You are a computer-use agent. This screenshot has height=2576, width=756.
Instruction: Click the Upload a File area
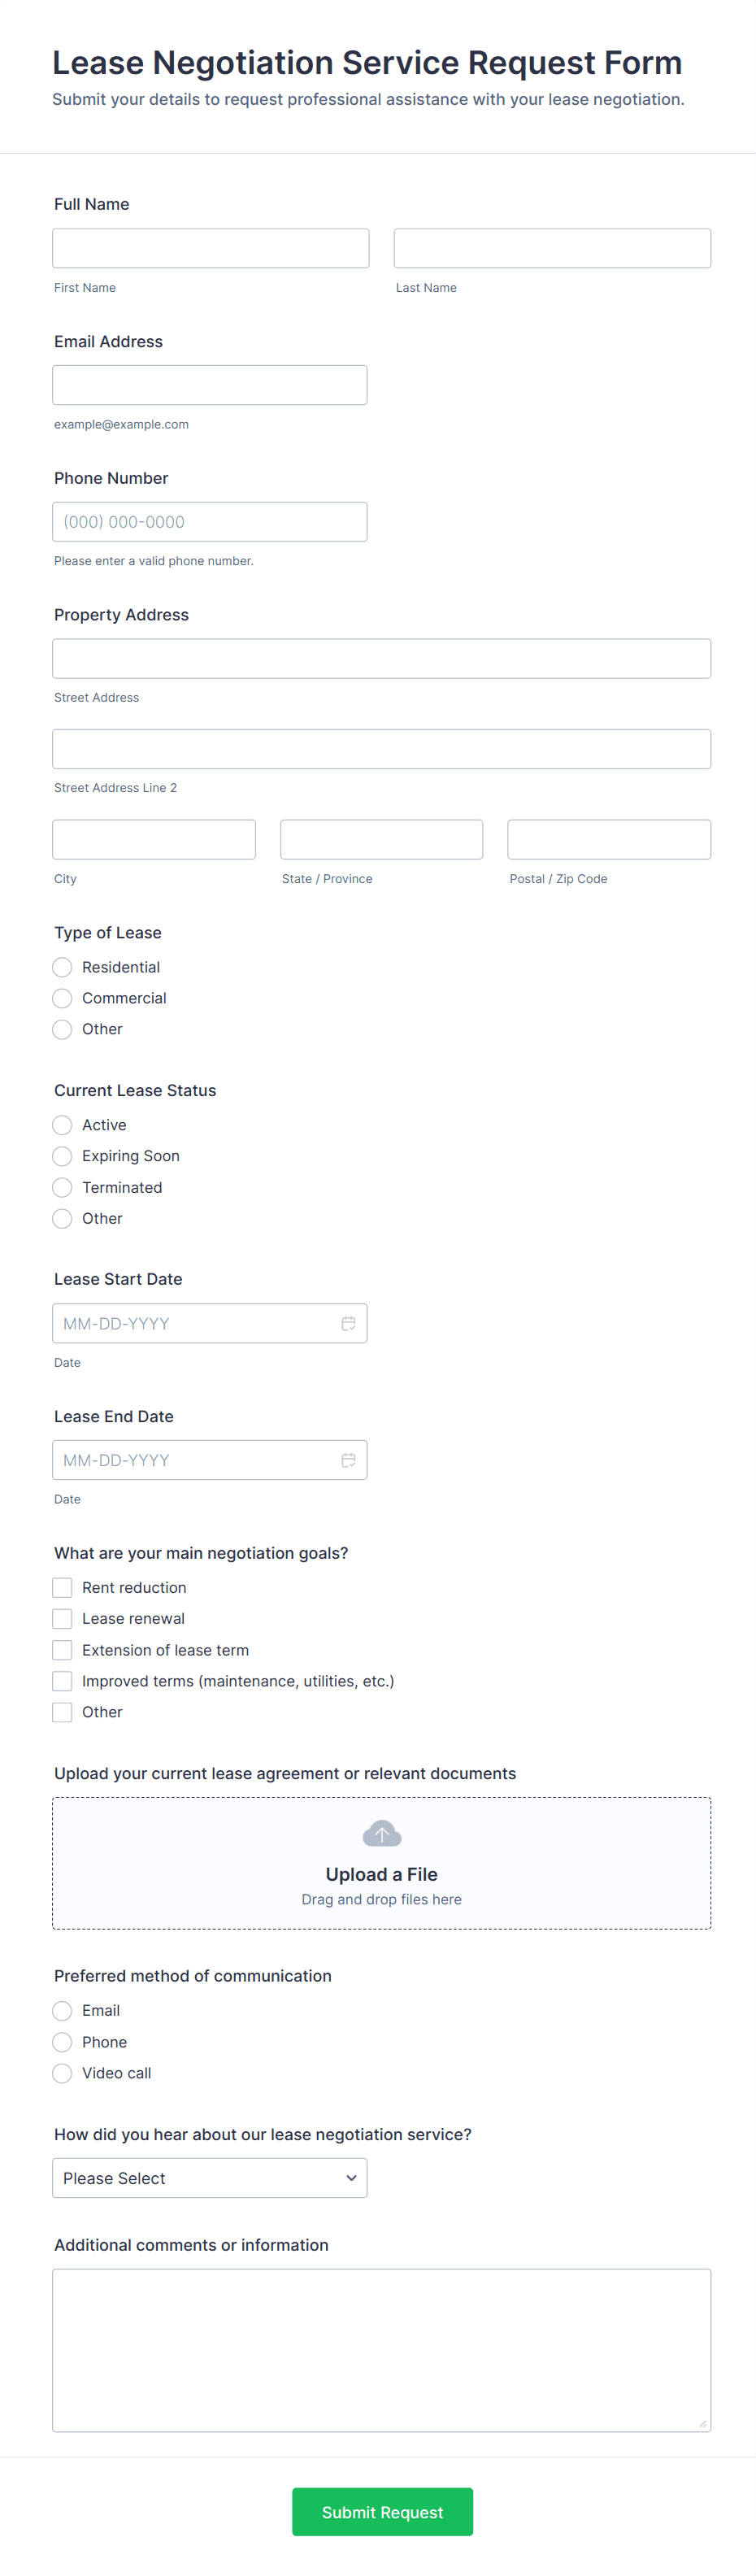pos(381,1875)
